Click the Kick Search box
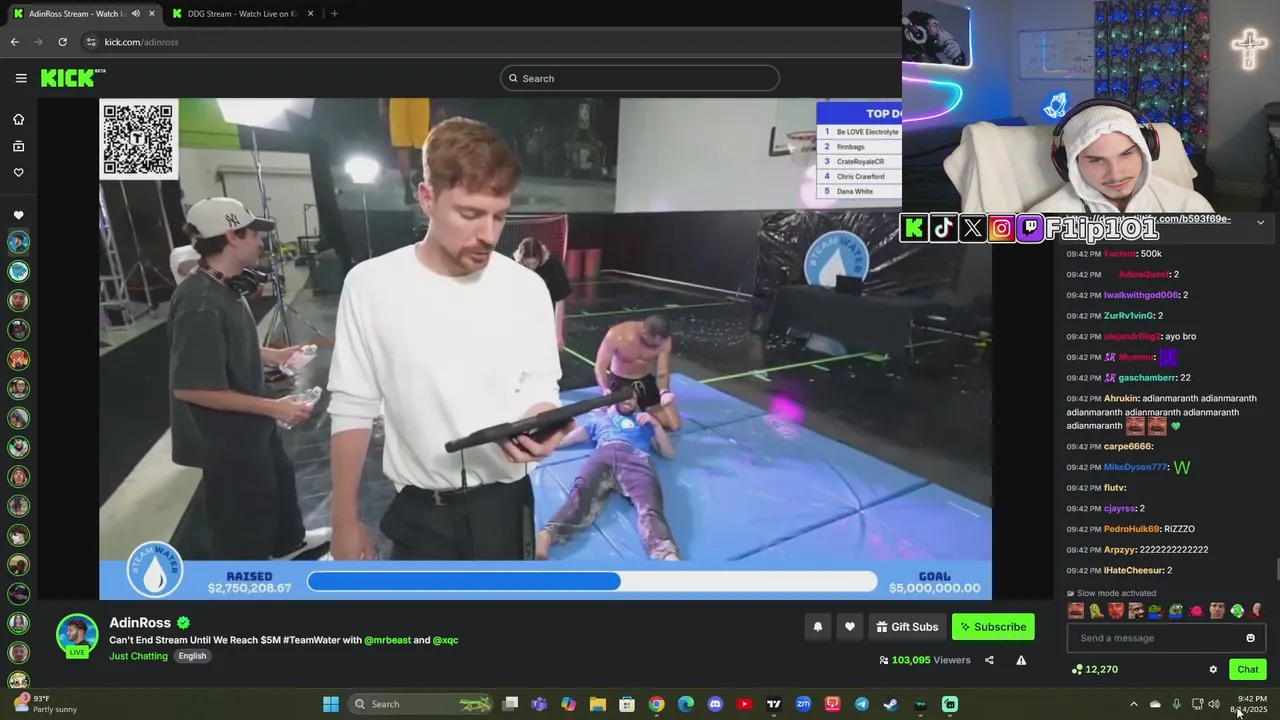The width and height of the screenshot is (1280, 720). [640, 78]
